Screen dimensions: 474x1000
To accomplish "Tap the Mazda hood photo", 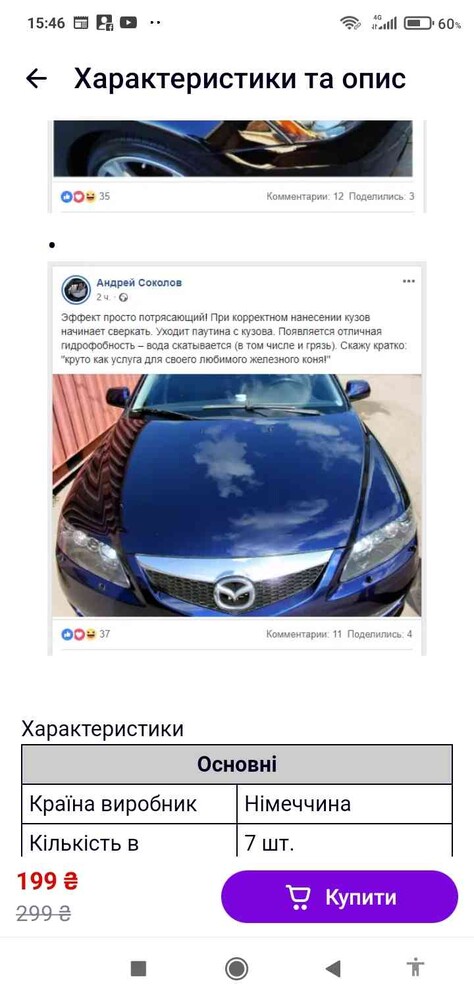I will click(237, 495).
